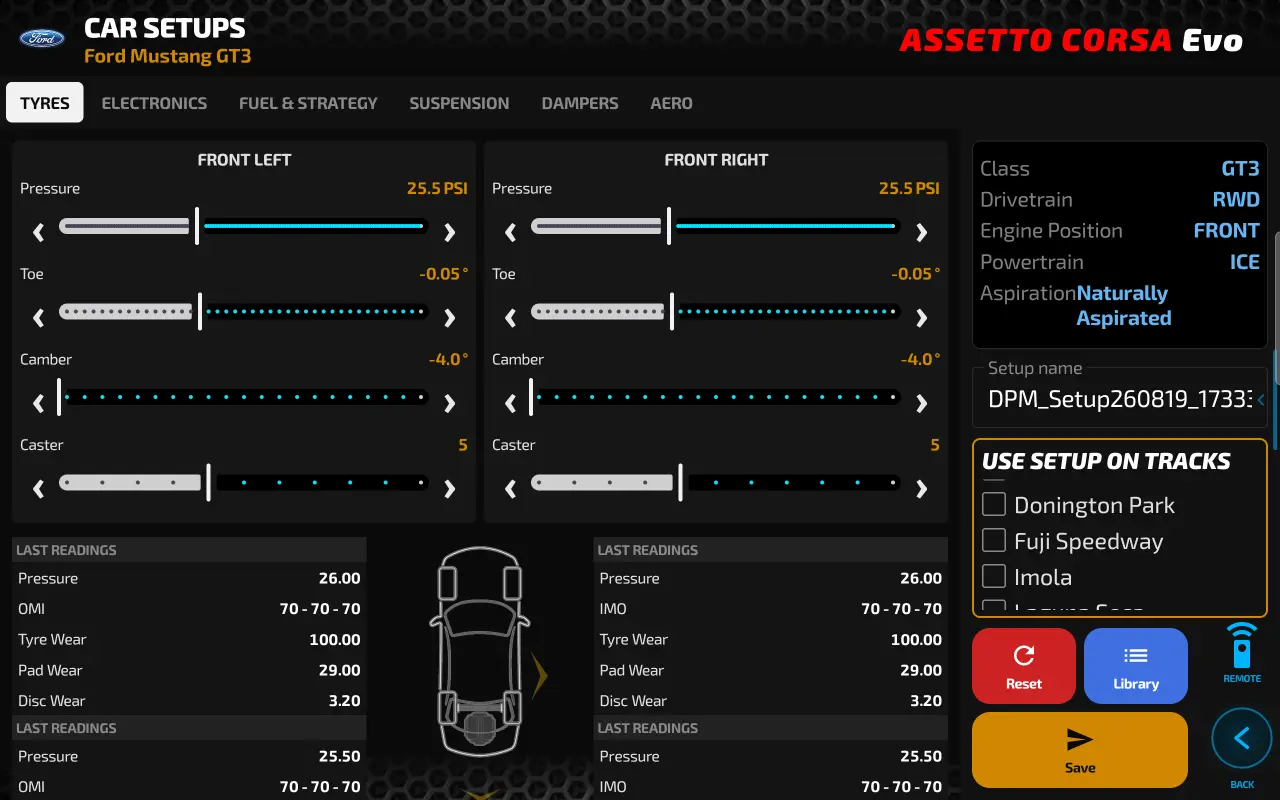Click the Front Right pressure slider
The height and width of the screenshot is (800, 1280).
716,226
